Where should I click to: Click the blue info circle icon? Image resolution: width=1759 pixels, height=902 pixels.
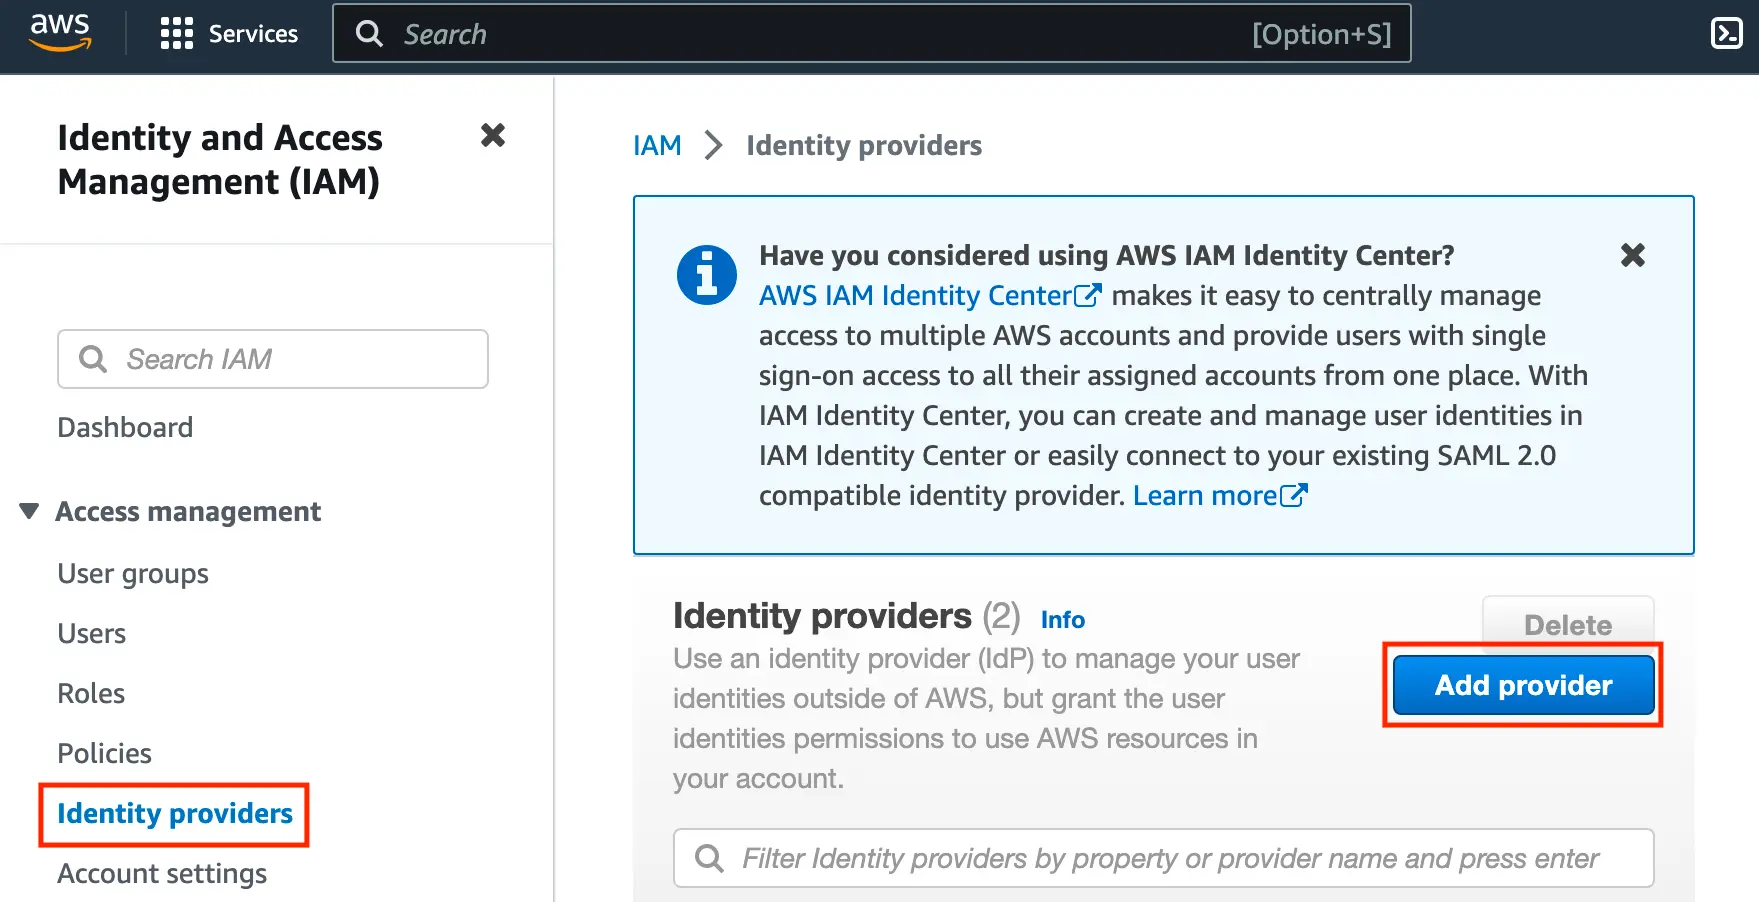coord(706,275)
